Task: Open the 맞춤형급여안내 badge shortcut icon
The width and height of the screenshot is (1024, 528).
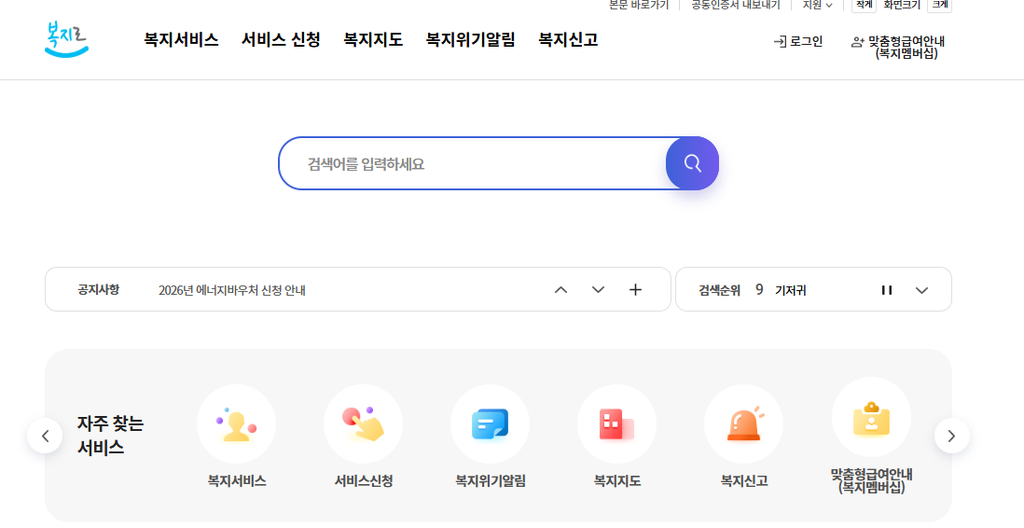Action: [x=871, y=418]
